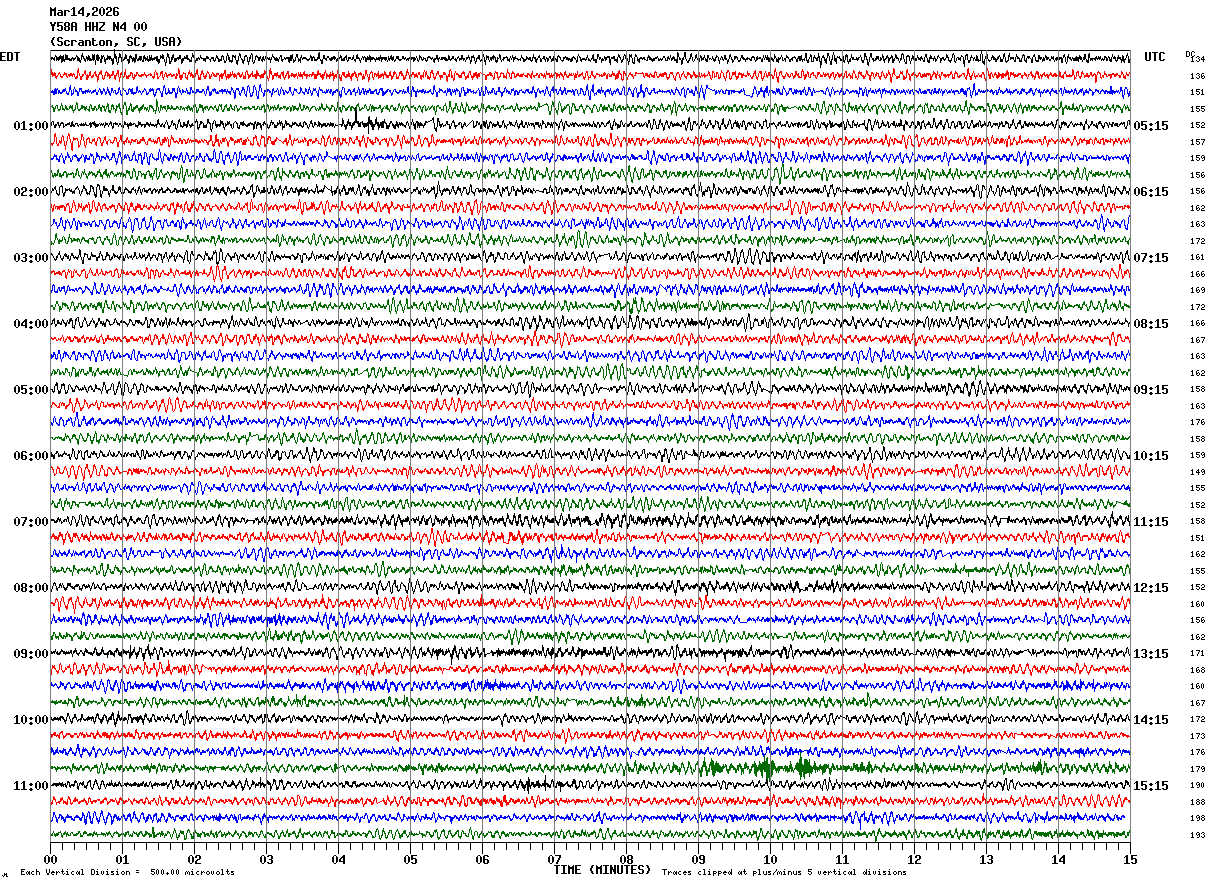
Task: Click the DC offset value '161'
Action: (x=1197, y=258)
